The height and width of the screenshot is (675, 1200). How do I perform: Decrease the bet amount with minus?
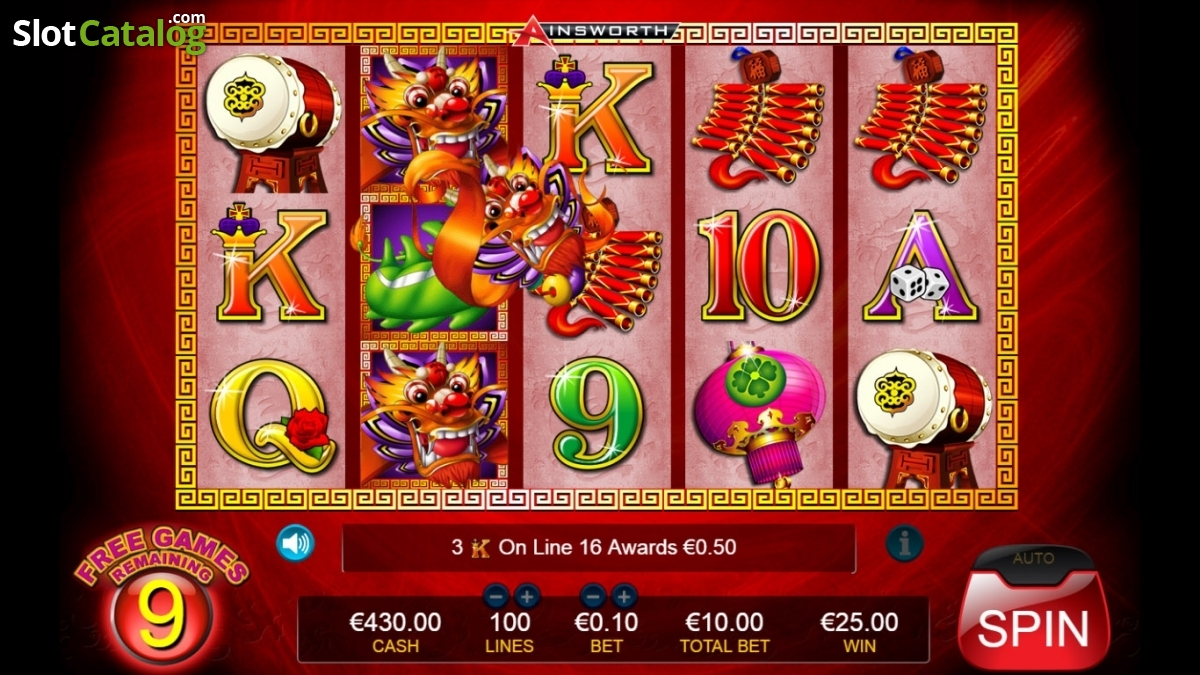[593, 597]
